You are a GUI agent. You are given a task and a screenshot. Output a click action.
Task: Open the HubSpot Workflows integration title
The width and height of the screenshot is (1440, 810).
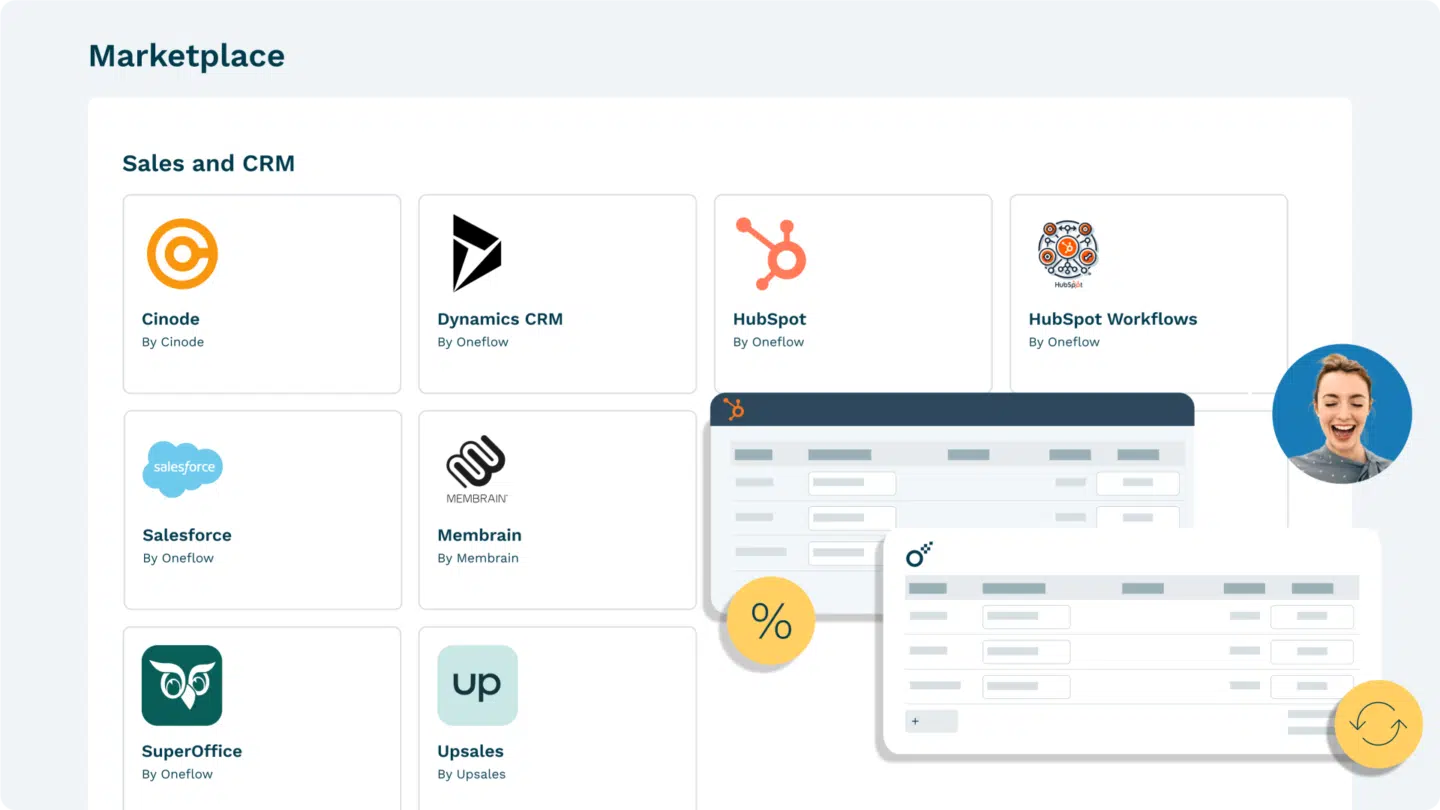[1113, 319]
